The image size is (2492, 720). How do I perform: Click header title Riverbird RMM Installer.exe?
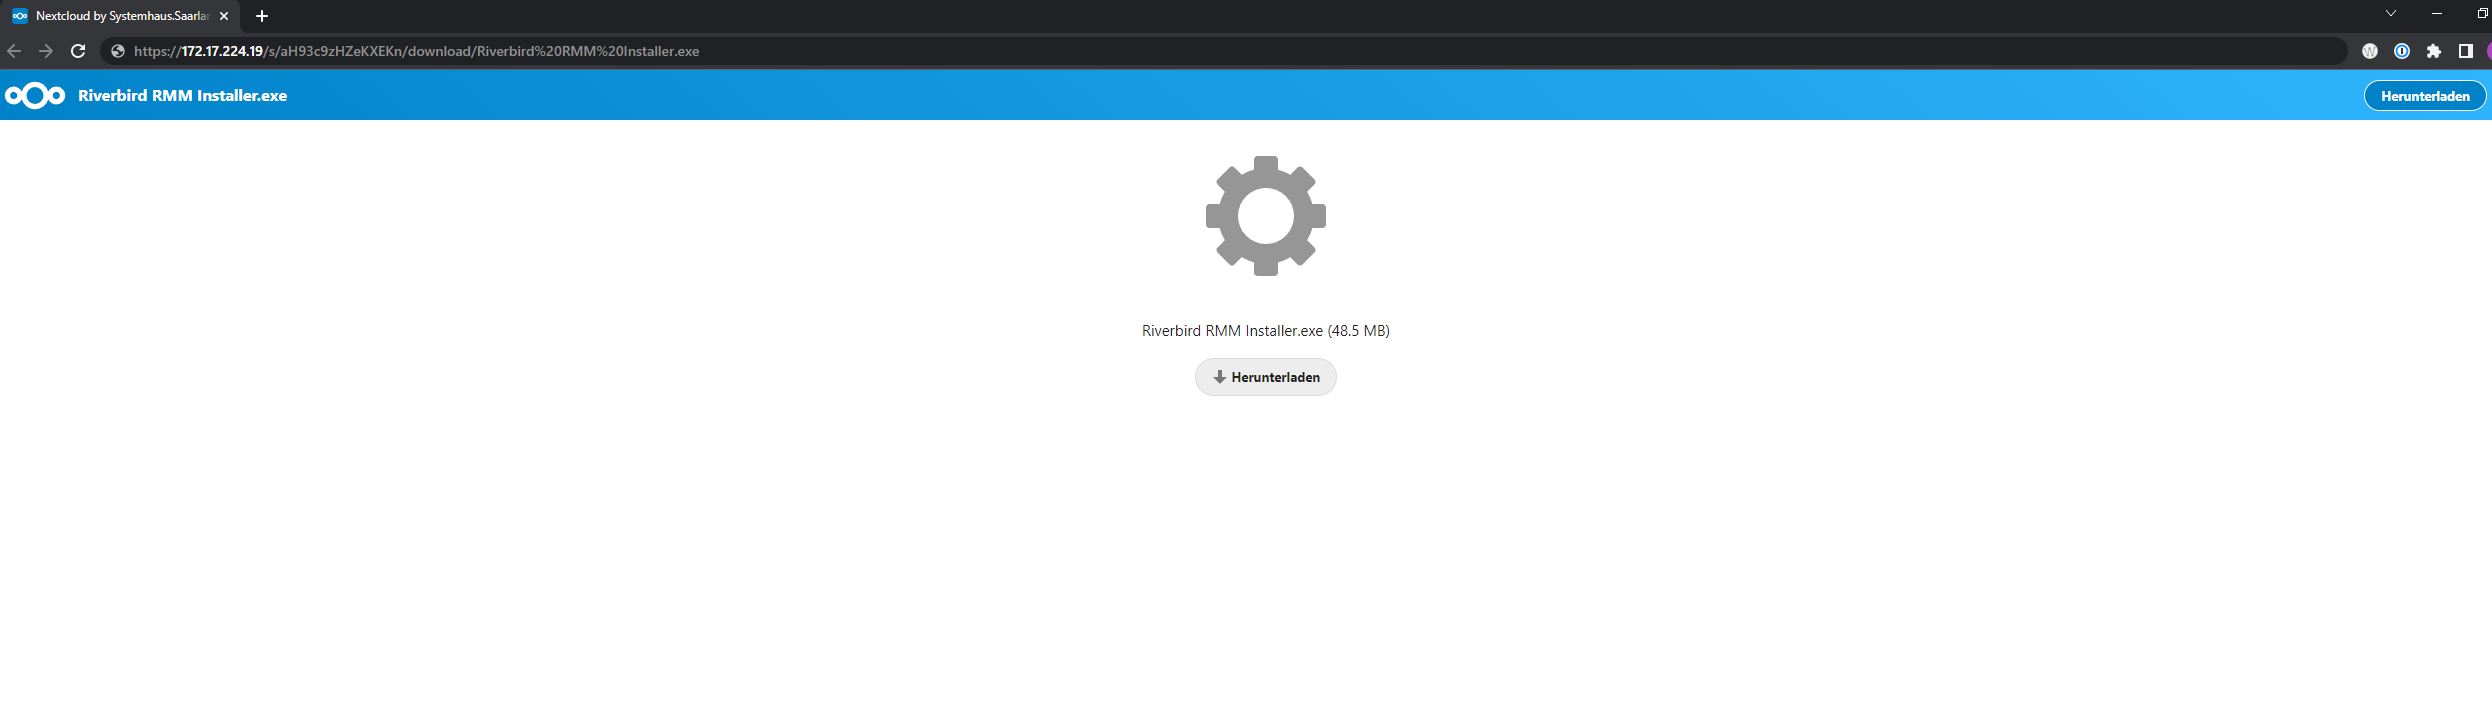click(x=183, y=96)
